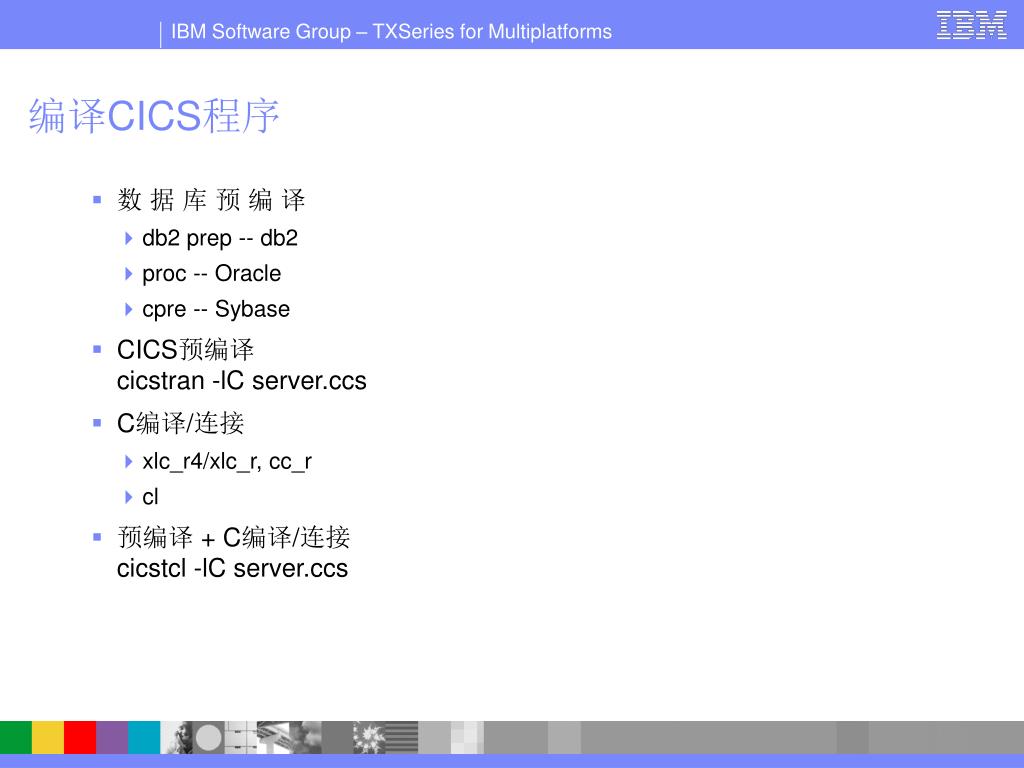Click the IBM logo in the header
The image size is (1024, 768).
tap(971, 25)
